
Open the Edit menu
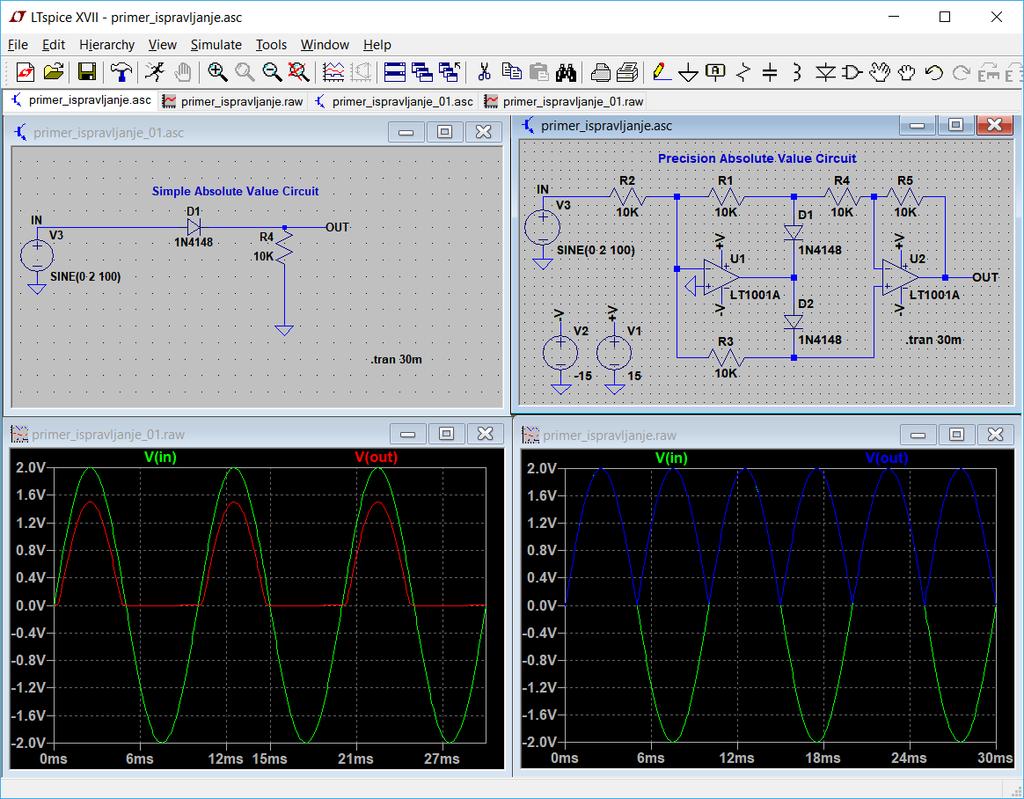click(x=54, y=44)
